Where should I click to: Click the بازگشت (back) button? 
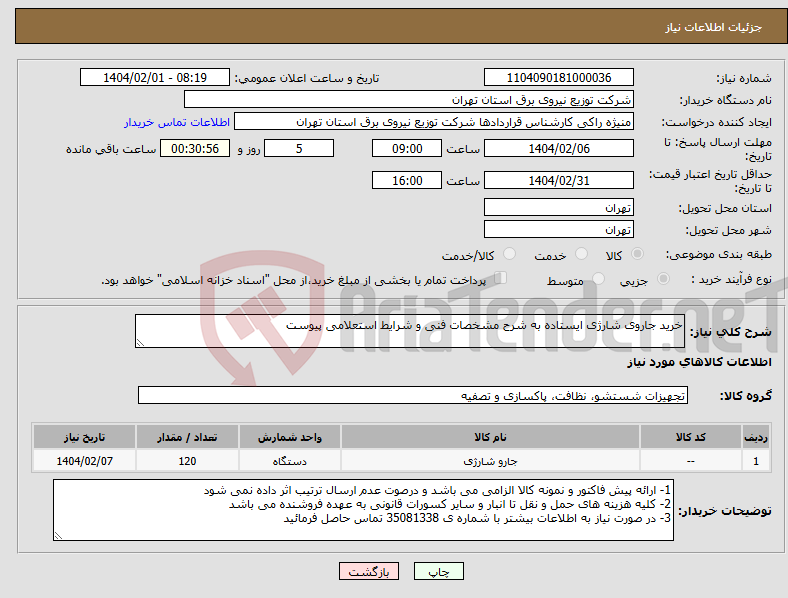(x=369, y=571)
